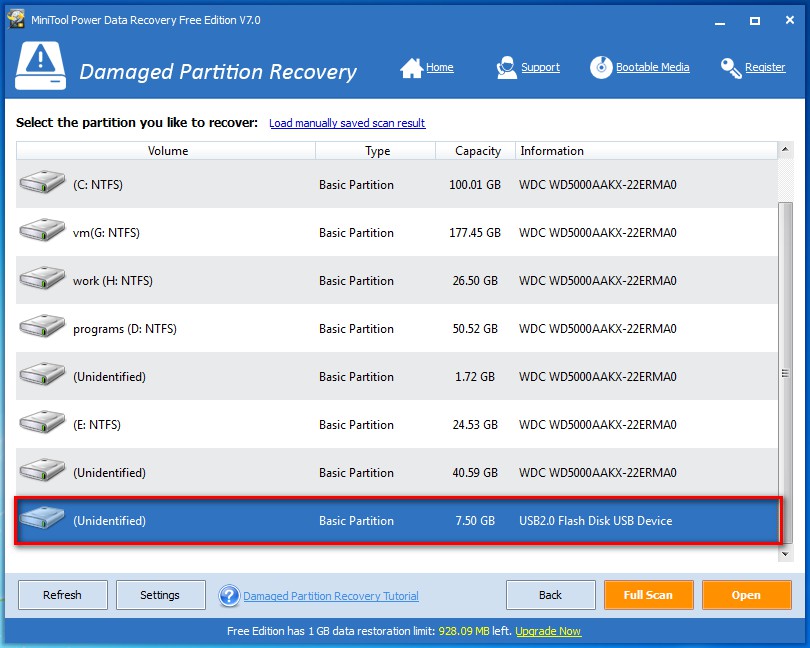This screenshot has width=810, height=648.
Task: Go Back to the previous screen
Action: click(550, 595)
